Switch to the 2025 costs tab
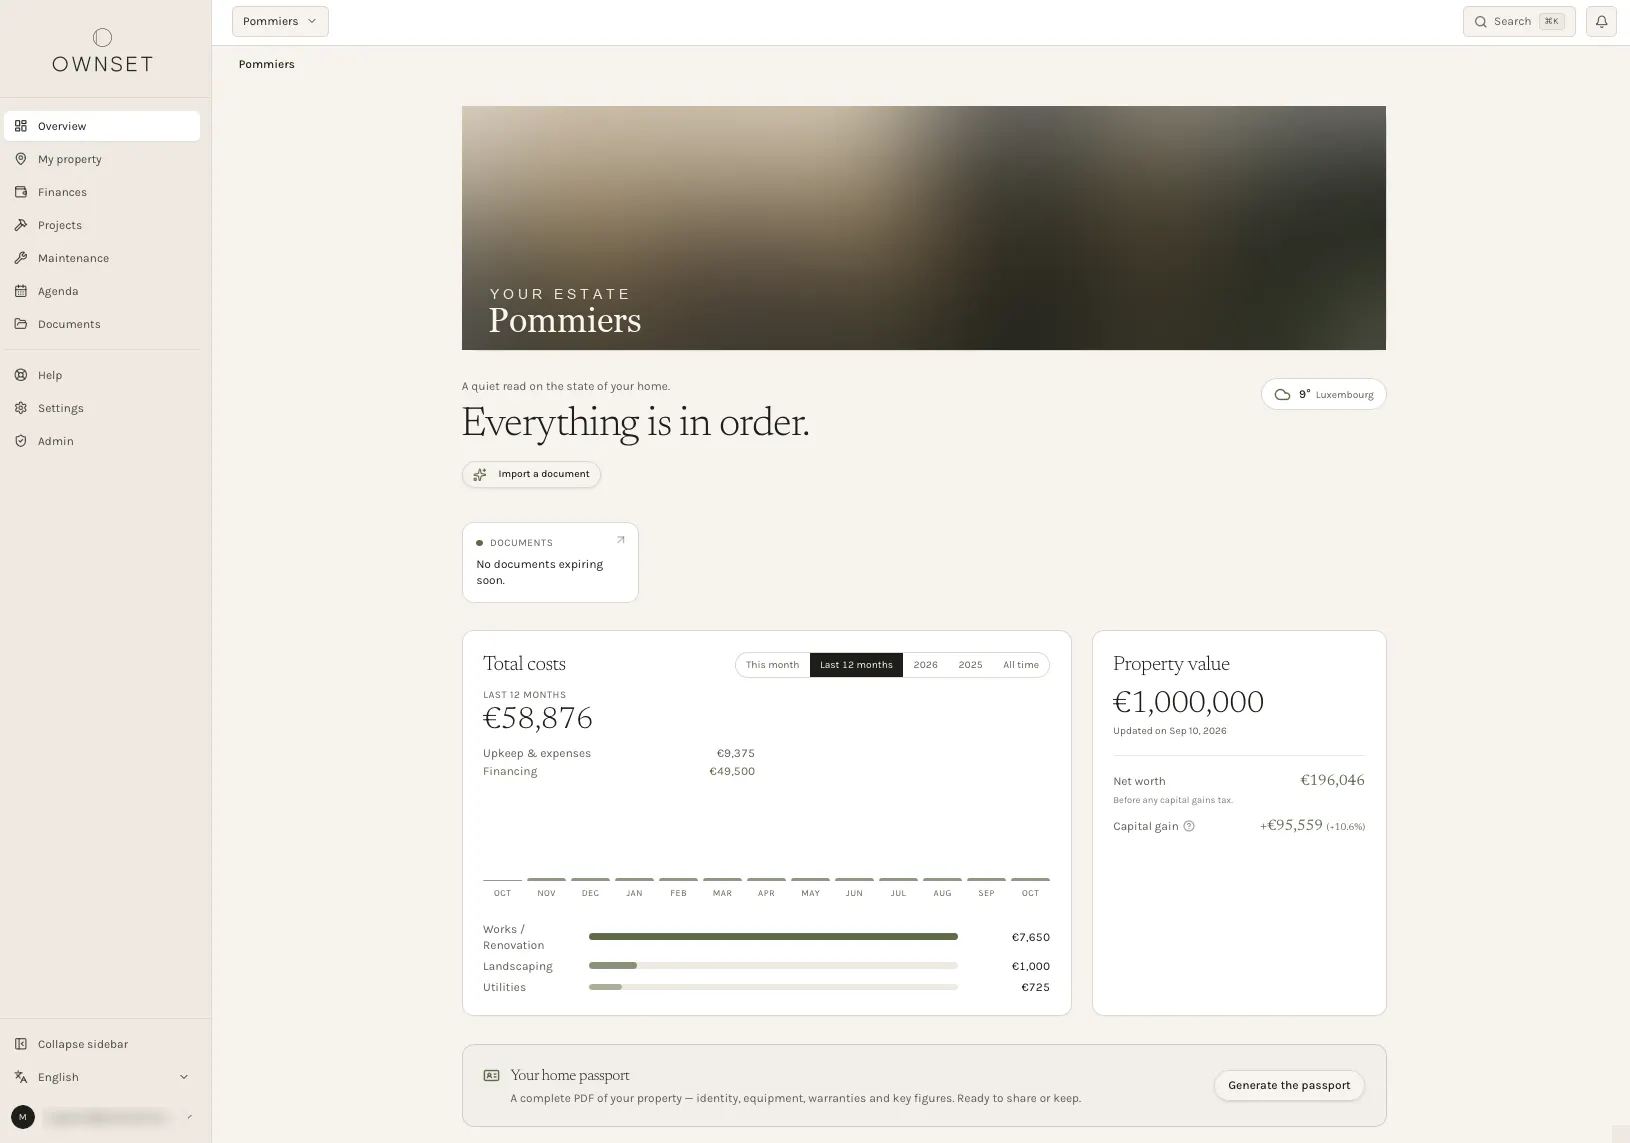The height and width of the screenshot is (1143, 1630). point(970,665)
